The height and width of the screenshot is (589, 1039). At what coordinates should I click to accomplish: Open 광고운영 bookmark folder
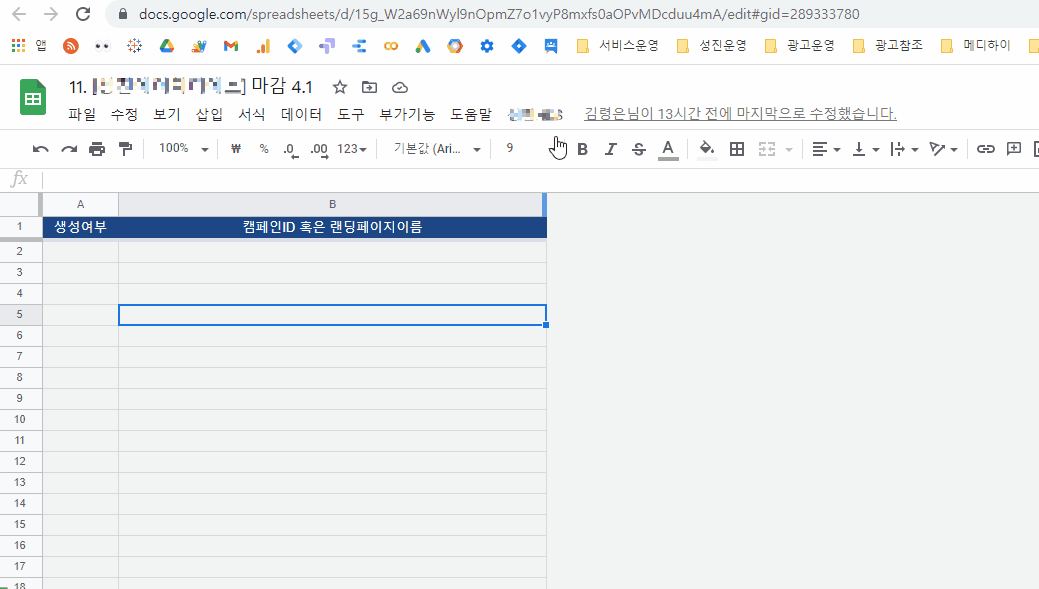(799, 45)
